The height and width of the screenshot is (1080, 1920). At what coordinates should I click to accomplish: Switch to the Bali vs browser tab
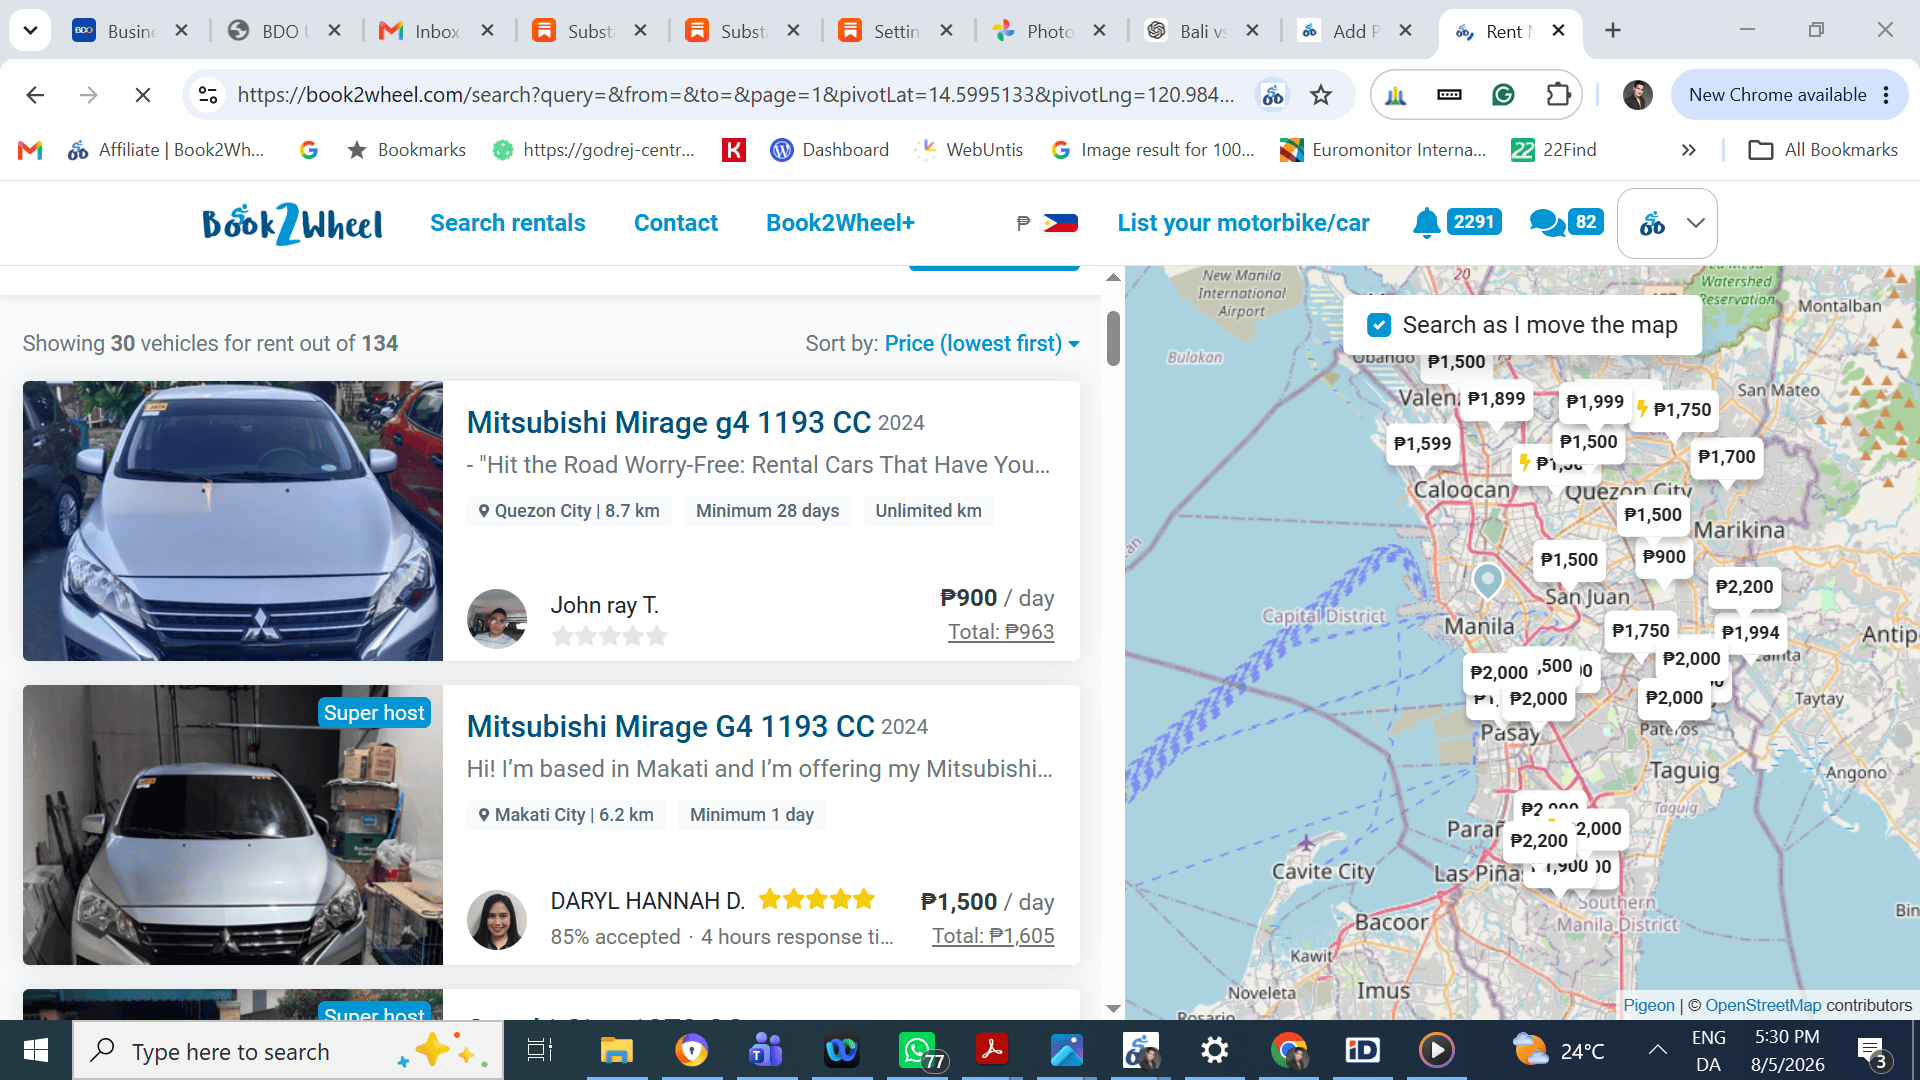[1202, 31]
